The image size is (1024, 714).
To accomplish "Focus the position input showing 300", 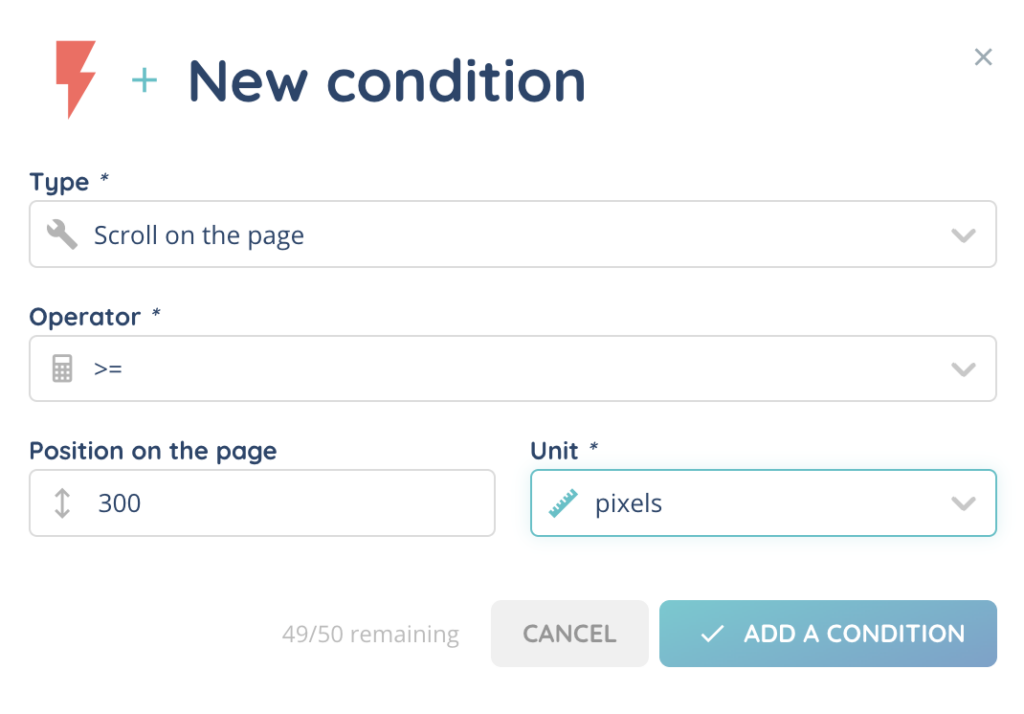I will (x=280, y=503).
